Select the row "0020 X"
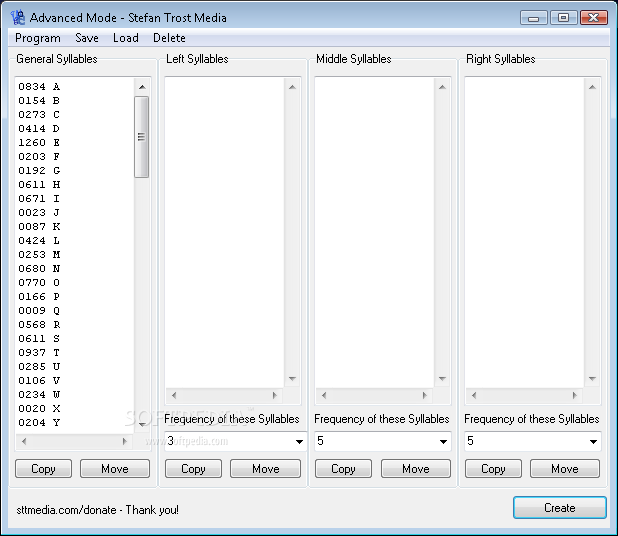Image resolution: width=618 pixels, height=536 pixels. pyautogui.click(x=39, y=409)
